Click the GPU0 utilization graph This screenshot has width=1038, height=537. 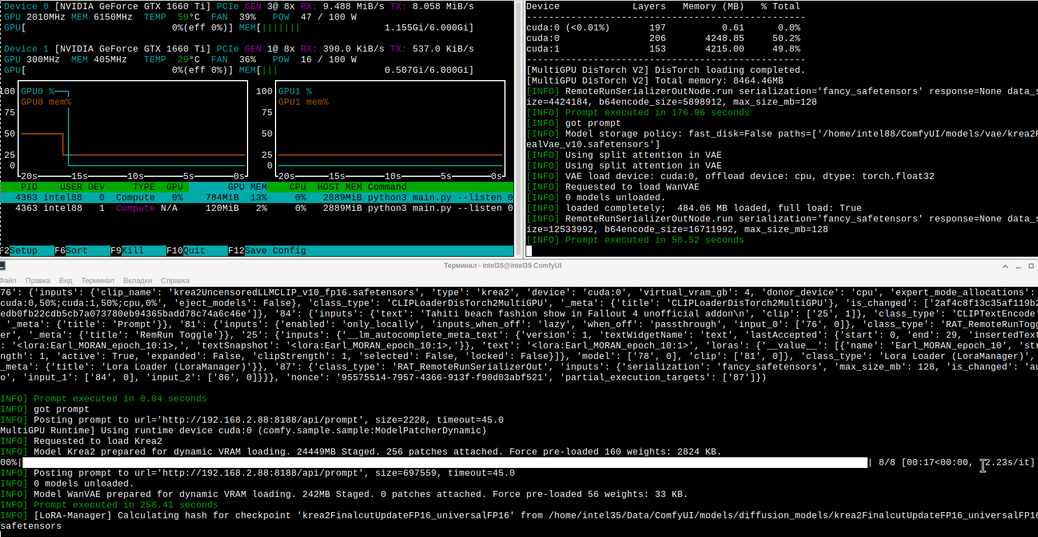coord(132,128)
